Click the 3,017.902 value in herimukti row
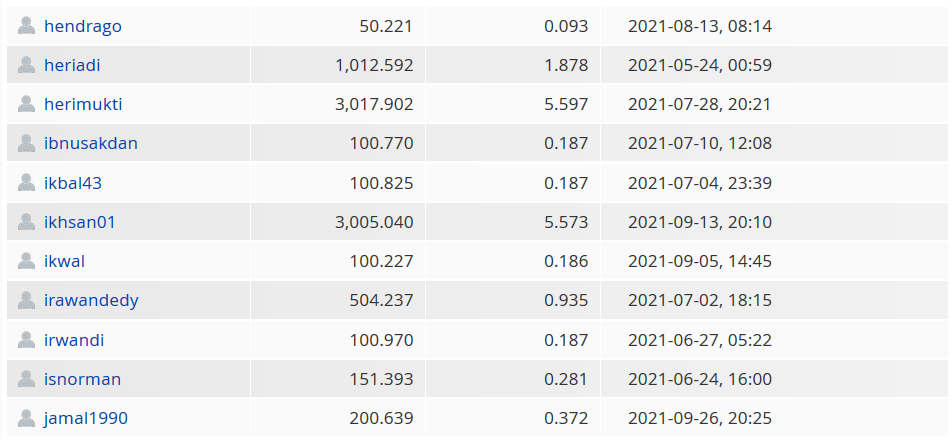 (374, 104)
